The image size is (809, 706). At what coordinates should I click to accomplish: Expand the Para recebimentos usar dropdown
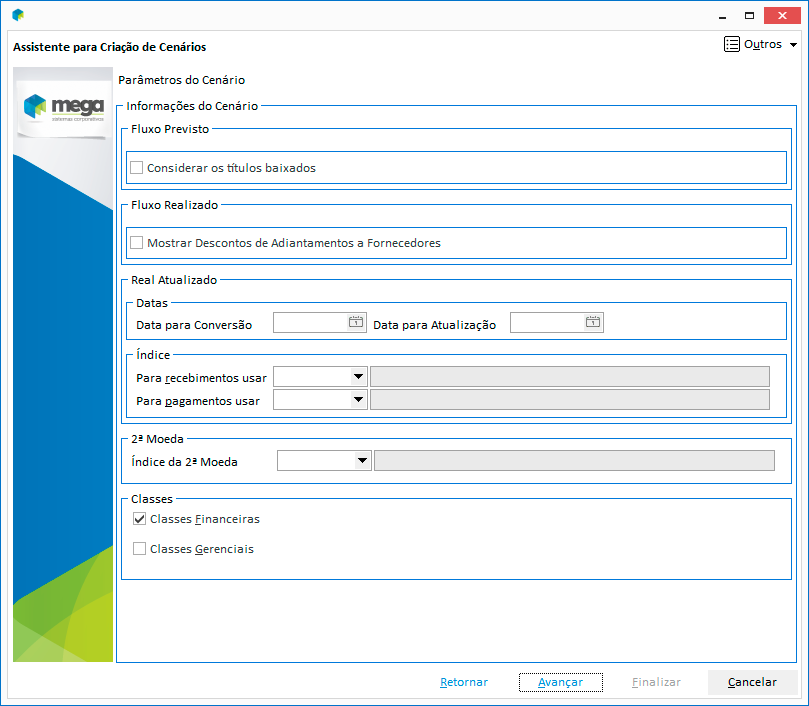(x=358, y=376)
